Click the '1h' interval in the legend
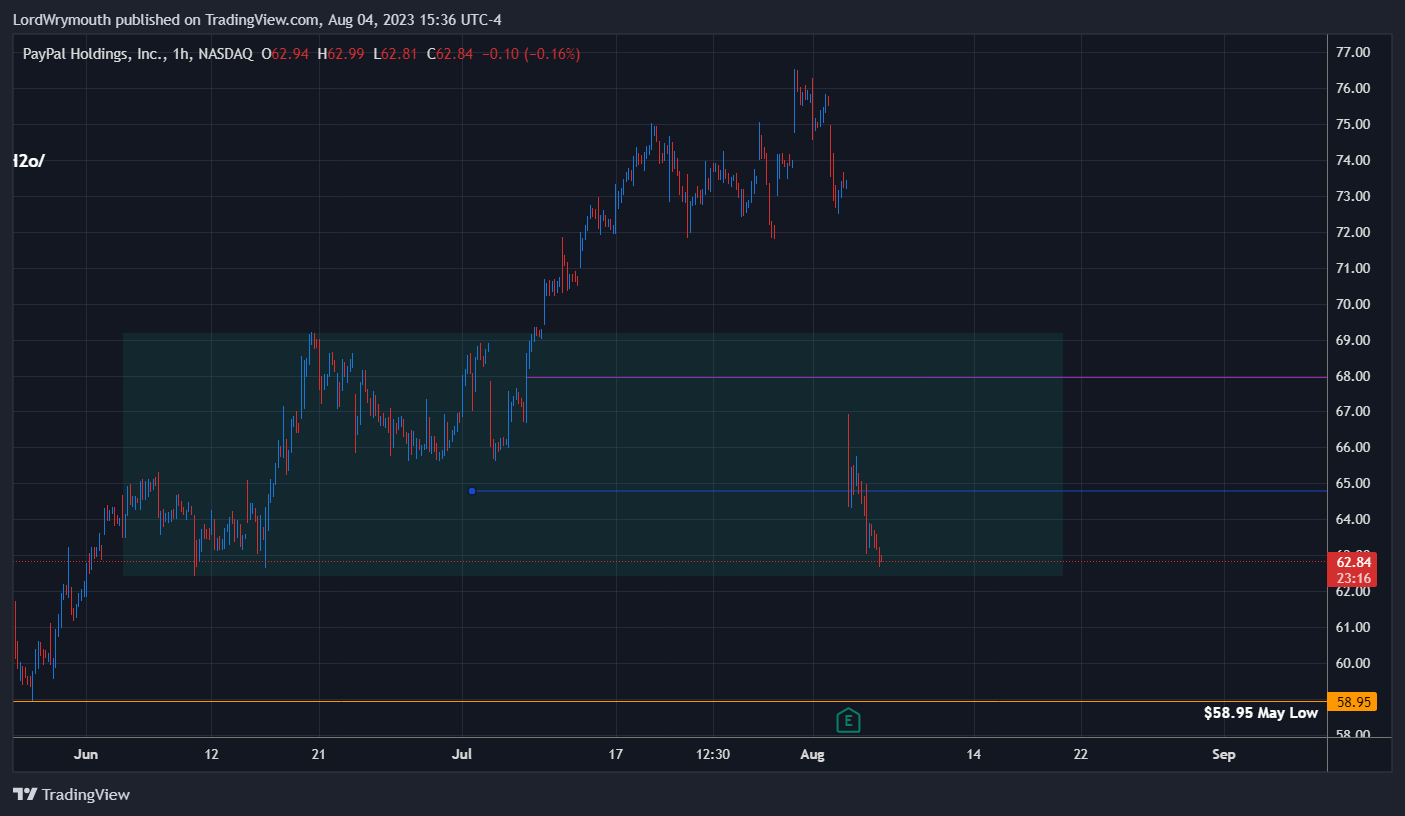Viewport: 1405px width, 816px height. point(181,54)
